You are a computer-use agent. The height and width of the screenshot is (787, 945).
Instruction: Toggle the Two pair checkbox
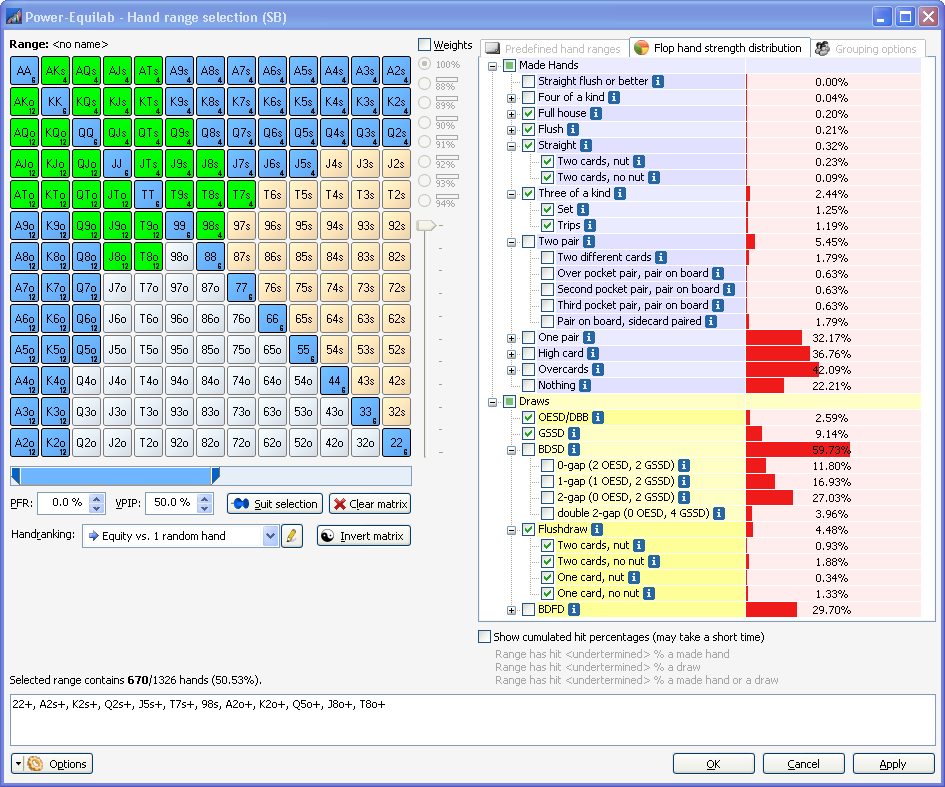(x=529, y=242)
